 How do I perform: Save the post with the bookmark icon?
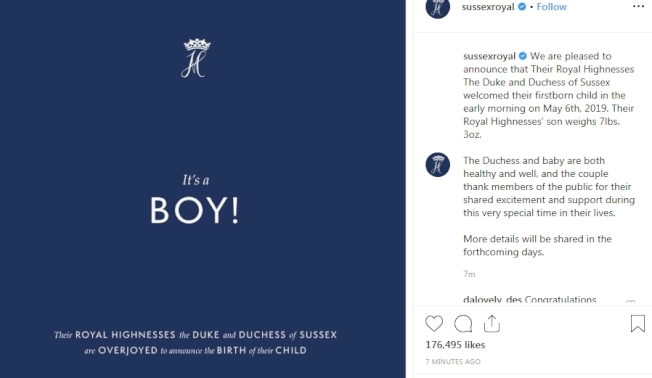point(637,324)
